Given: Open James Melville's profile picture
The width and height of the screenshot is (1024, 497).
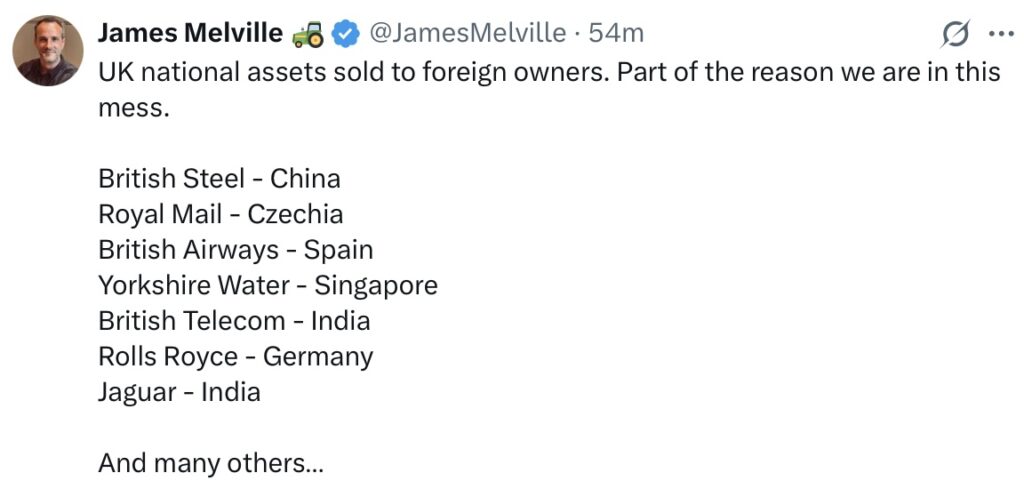Looking at the screenshot, I should (x=48, y=51).
